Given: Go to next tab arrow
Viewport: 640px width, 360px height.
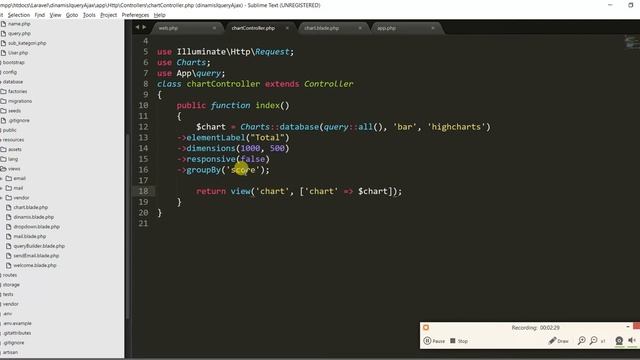Looking at the screenshot, I should 144,27.
